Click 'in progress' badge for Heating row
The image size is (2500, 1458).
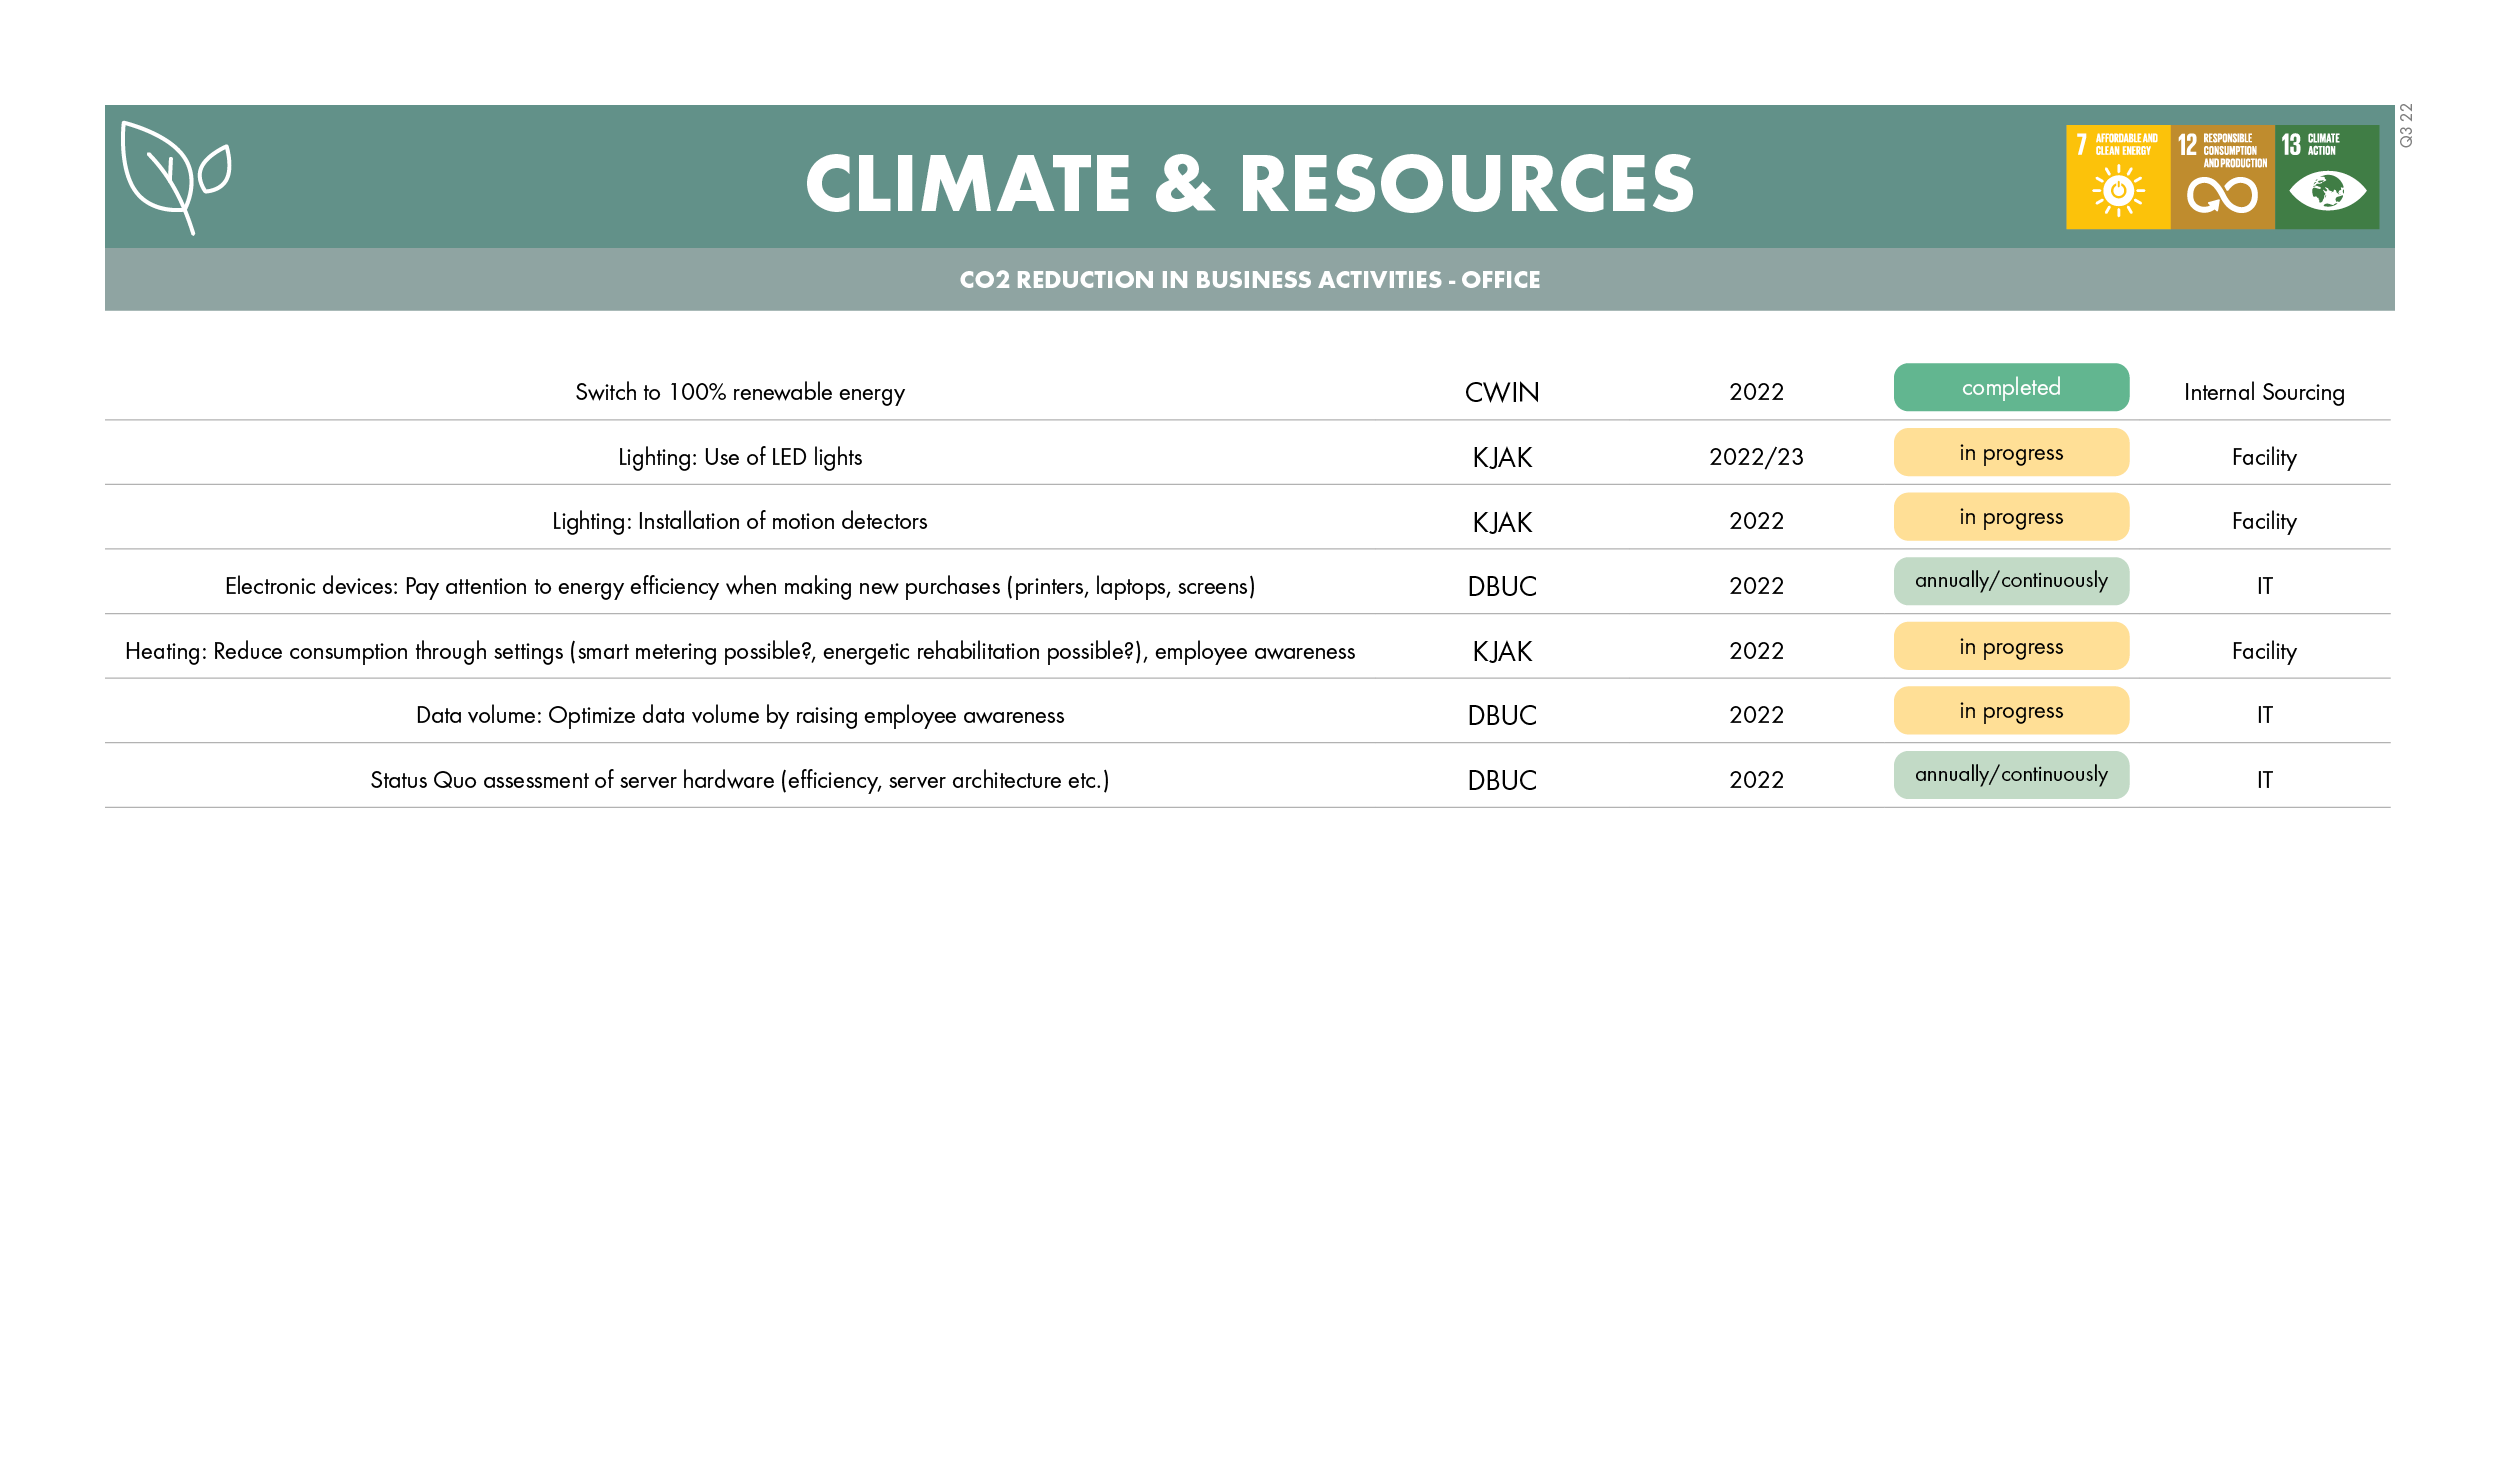(x=2010, y=647)
